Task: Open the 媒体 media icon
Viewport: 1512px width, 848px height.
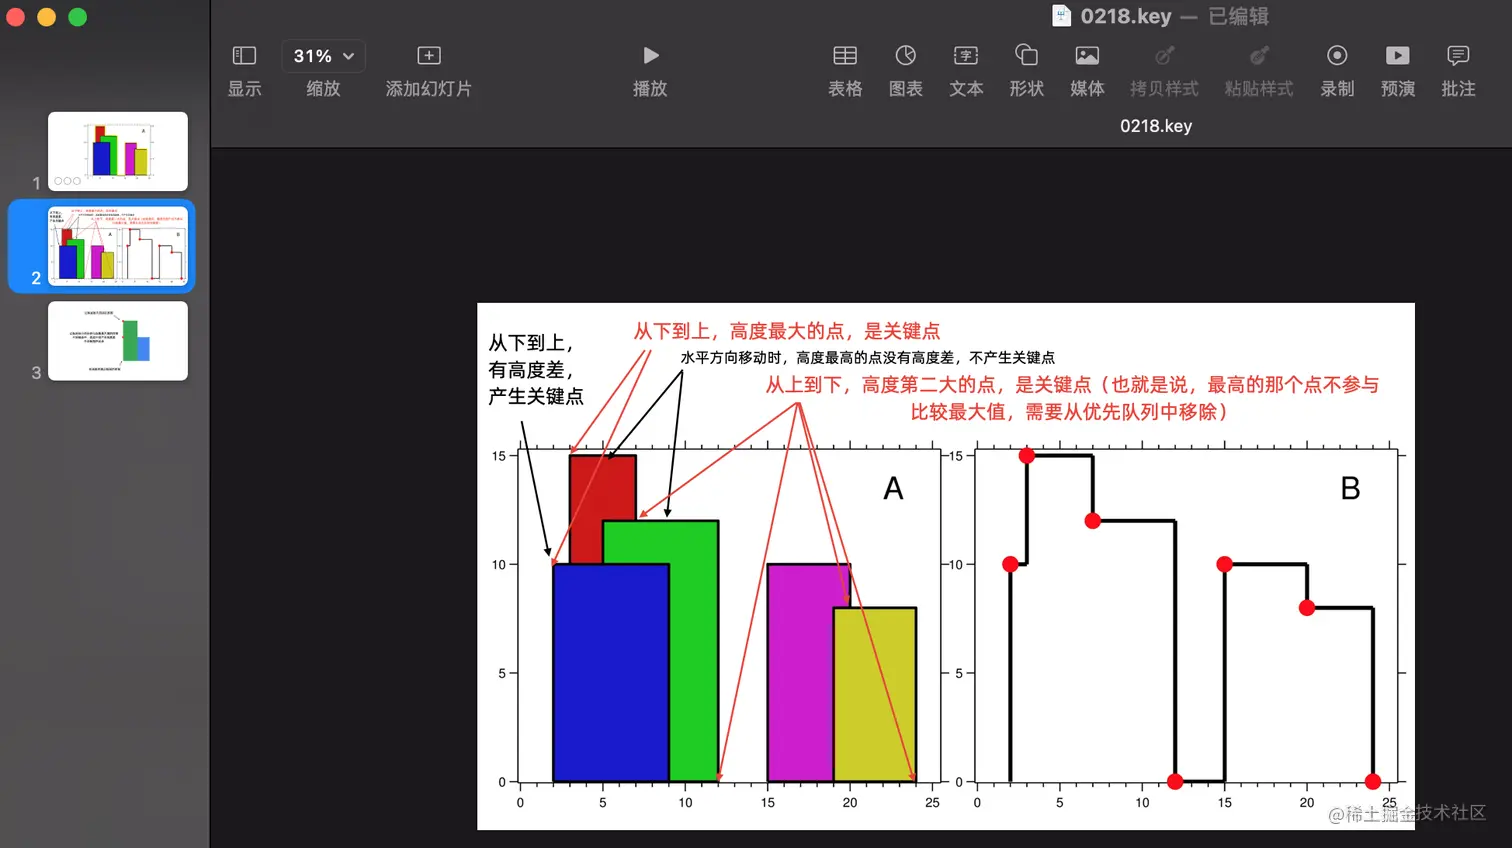Action: (1087, 55)
